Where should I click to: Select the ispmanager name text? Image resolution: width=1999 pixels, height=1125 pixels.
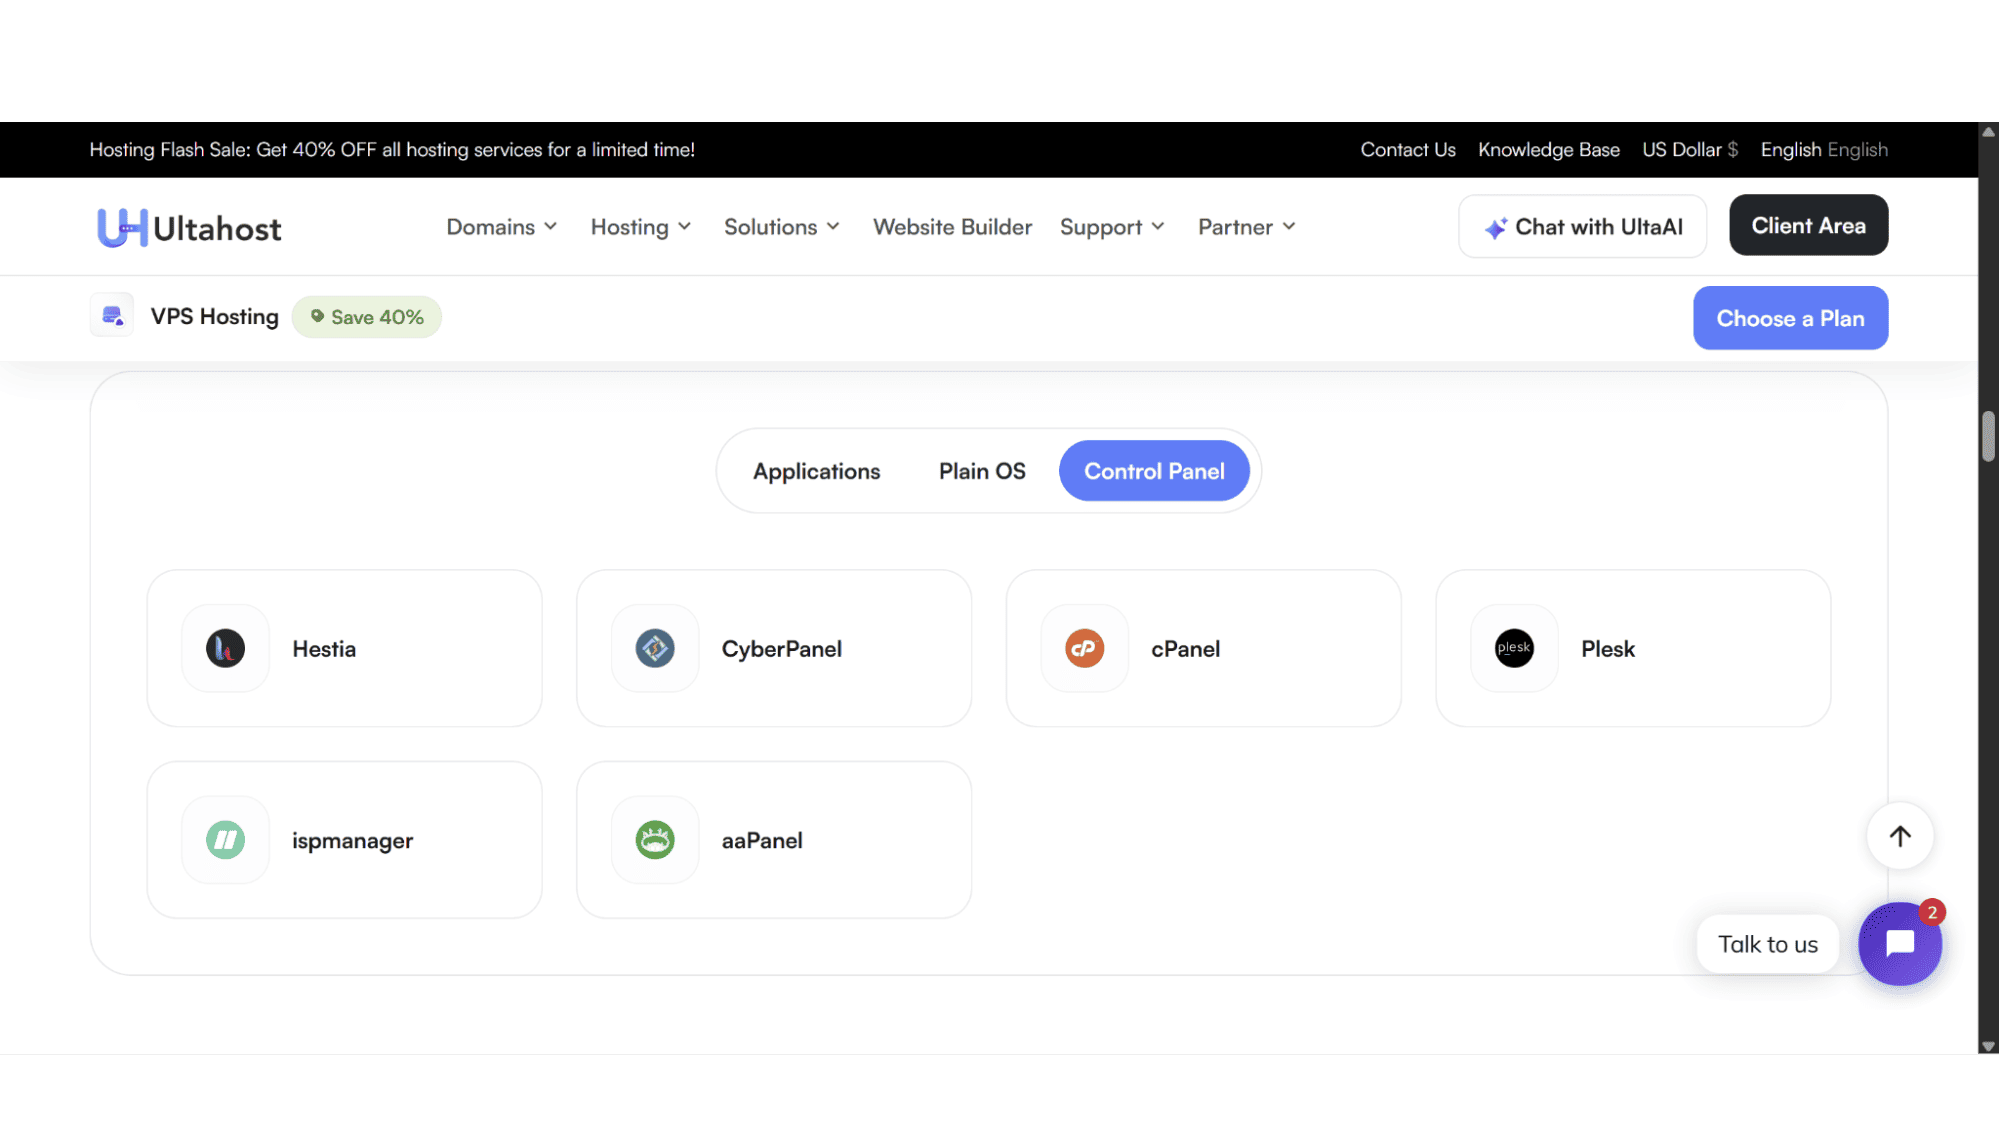tap(352, 841)
